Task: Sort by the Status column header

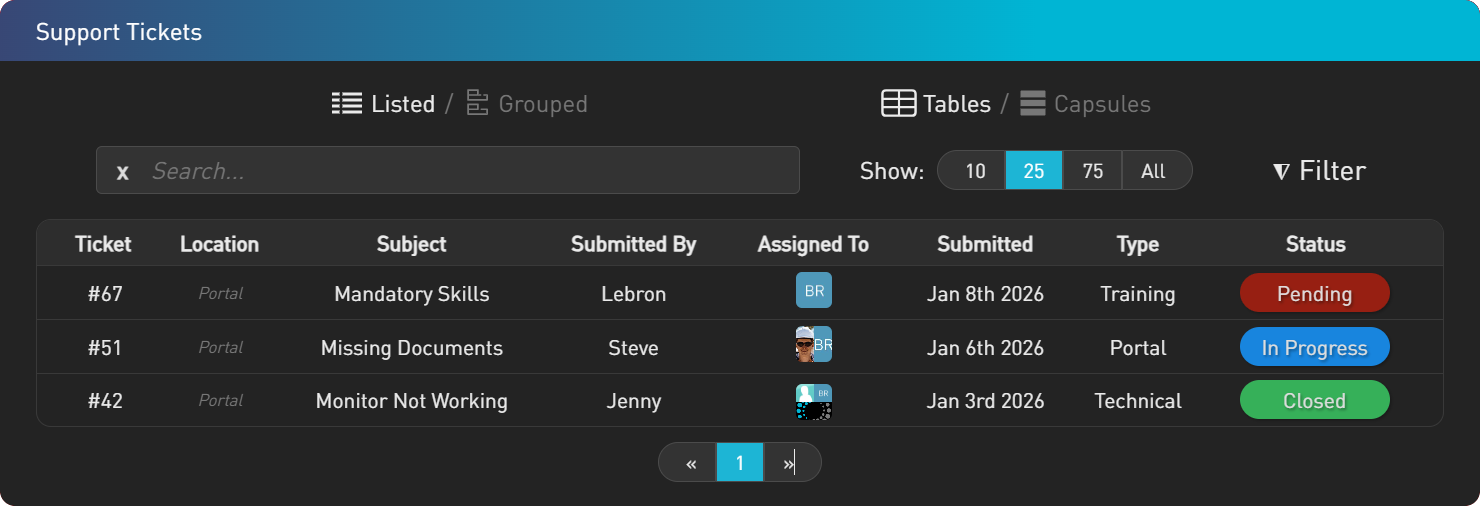Action: click(1315, 244)
